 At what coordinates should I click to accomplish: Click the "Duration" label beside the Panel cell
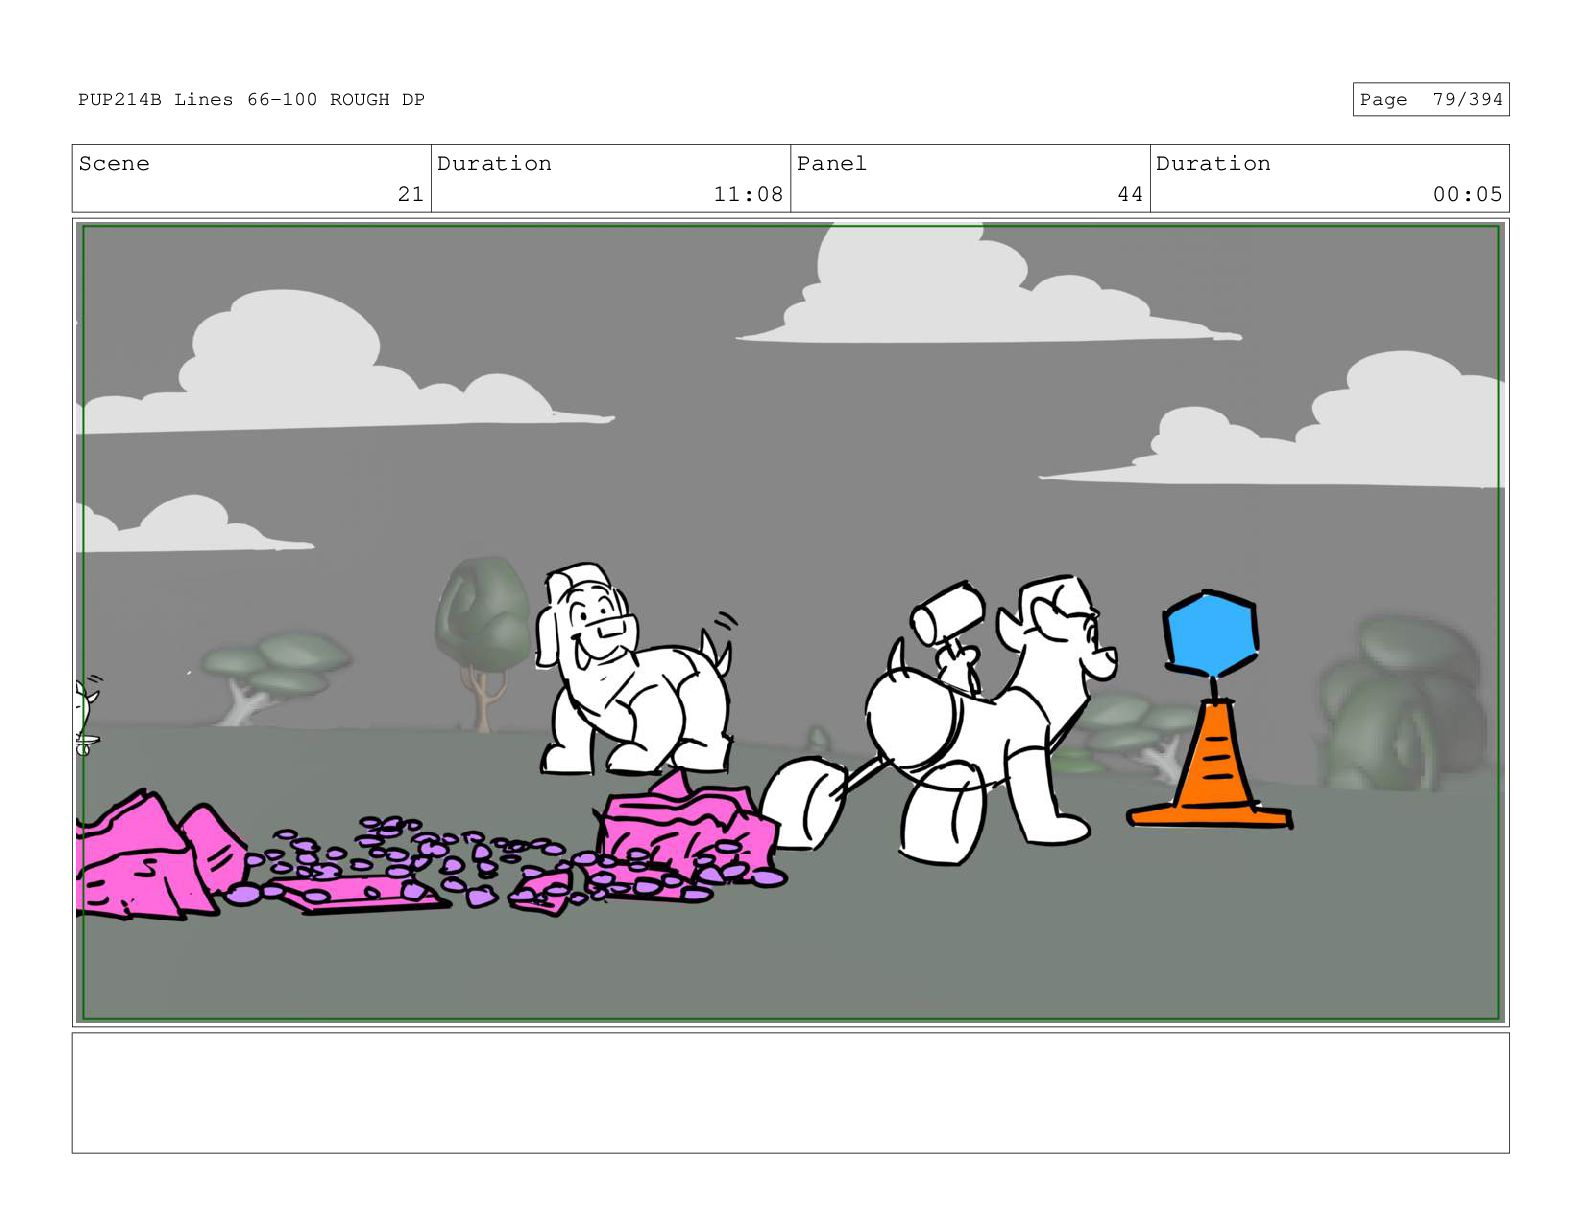coord(1213,164)
